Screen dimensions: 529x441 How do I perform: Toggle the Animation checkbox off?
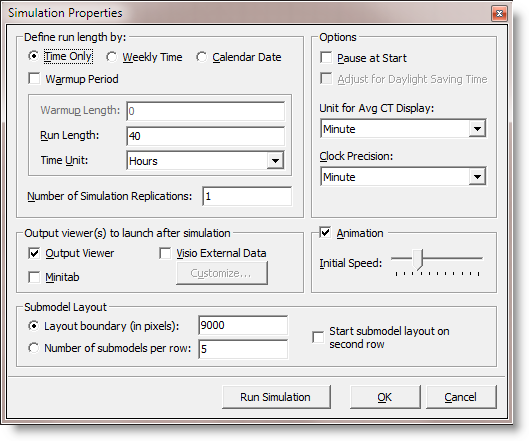[325, 232]
